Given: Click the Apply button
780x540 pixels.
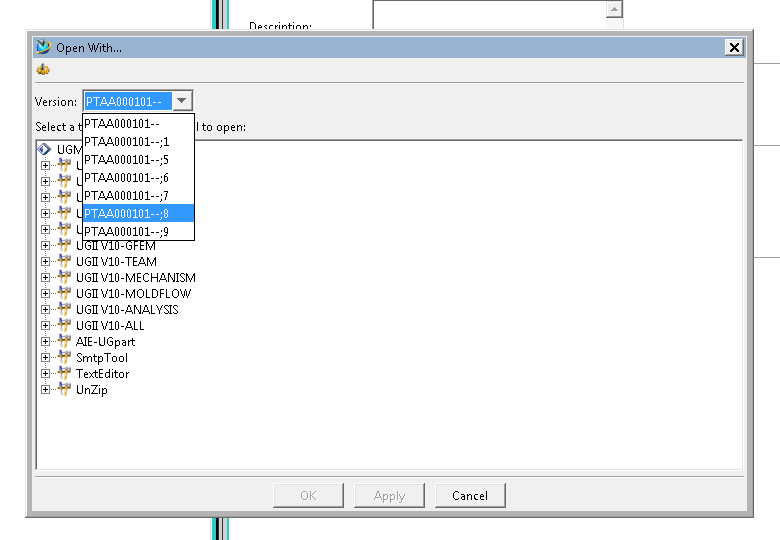Looking at the screenshot, I should pyautogui.click(x=390, y=495).
